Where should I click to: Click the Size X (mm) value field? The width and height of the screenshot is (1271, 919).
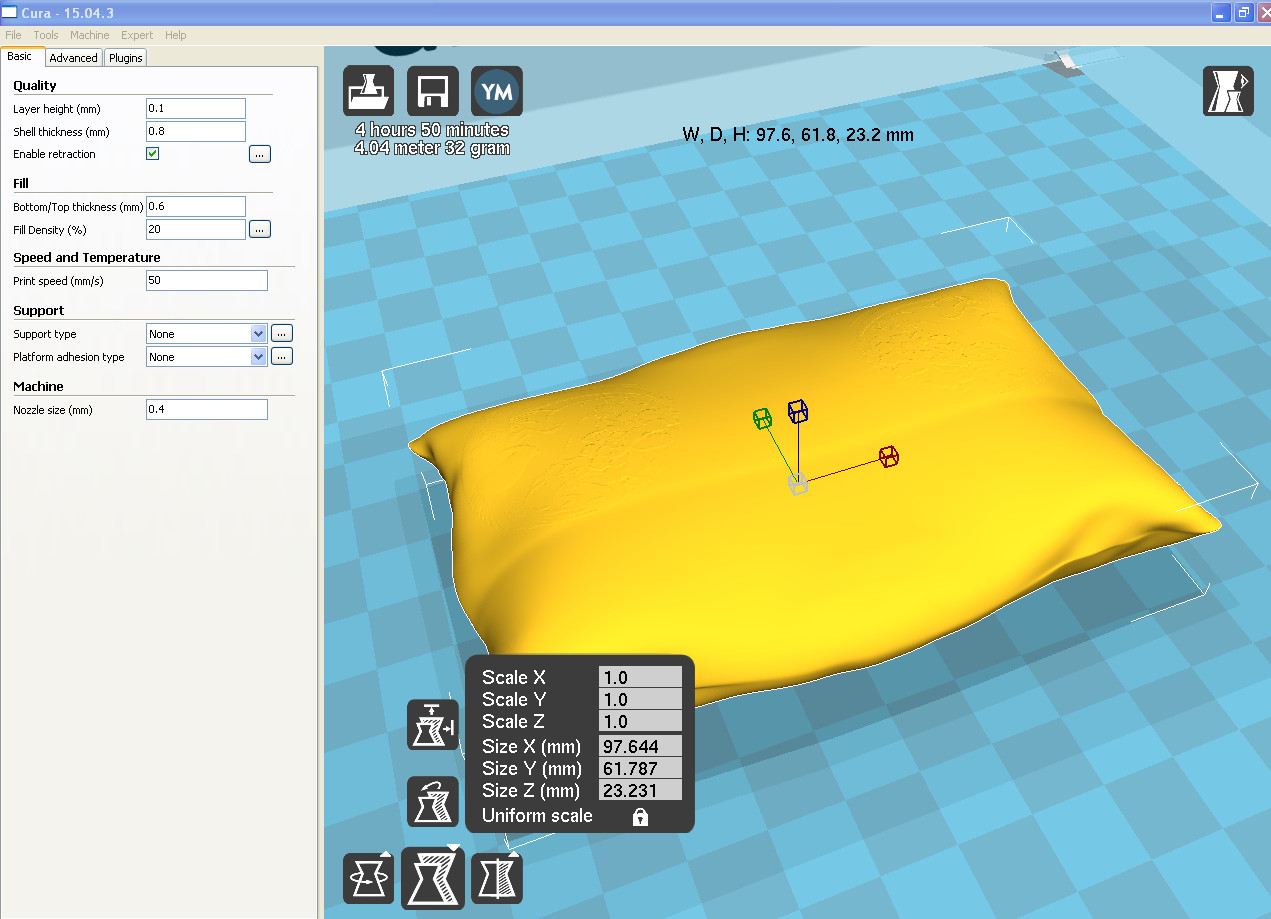(x=640, y=746)
